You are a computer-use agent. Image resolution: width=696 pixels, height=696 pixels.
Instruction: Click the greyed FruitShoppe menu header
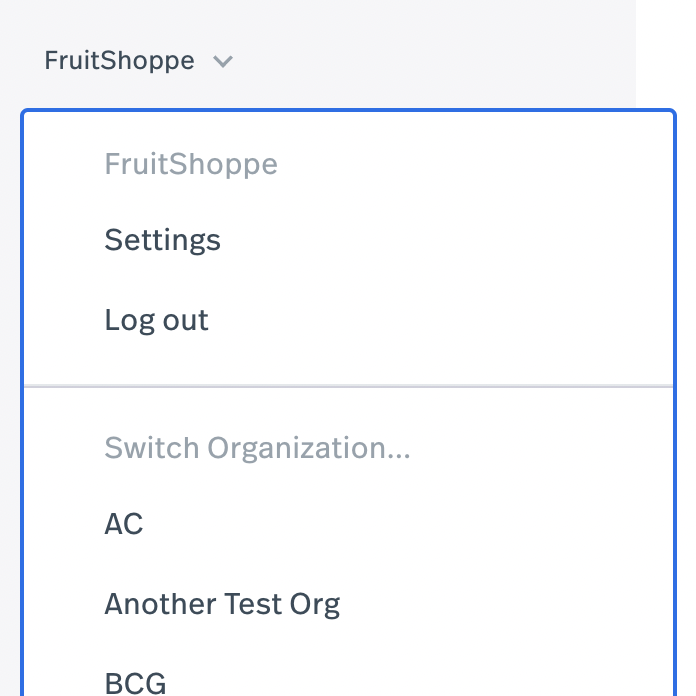click(x=190, y=164)
